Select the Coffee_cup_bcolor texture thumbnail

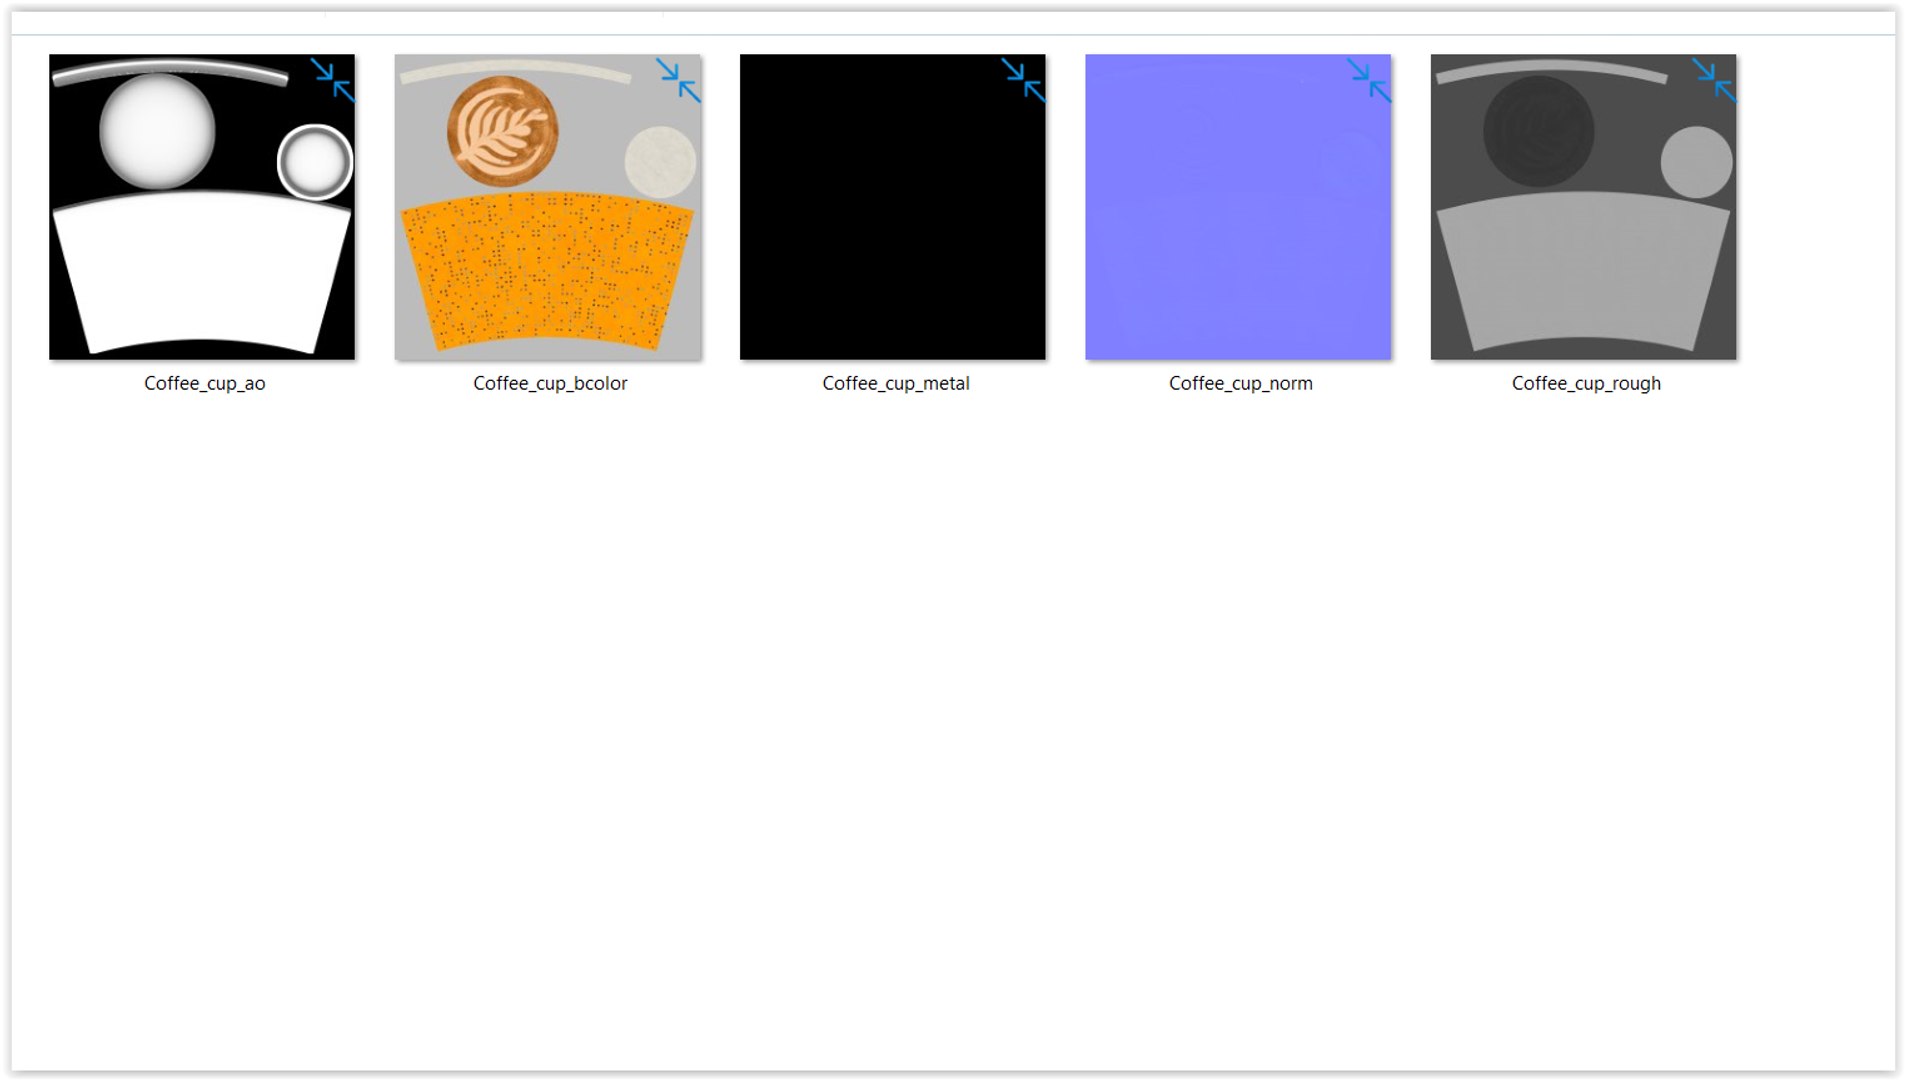click(548, 207)
